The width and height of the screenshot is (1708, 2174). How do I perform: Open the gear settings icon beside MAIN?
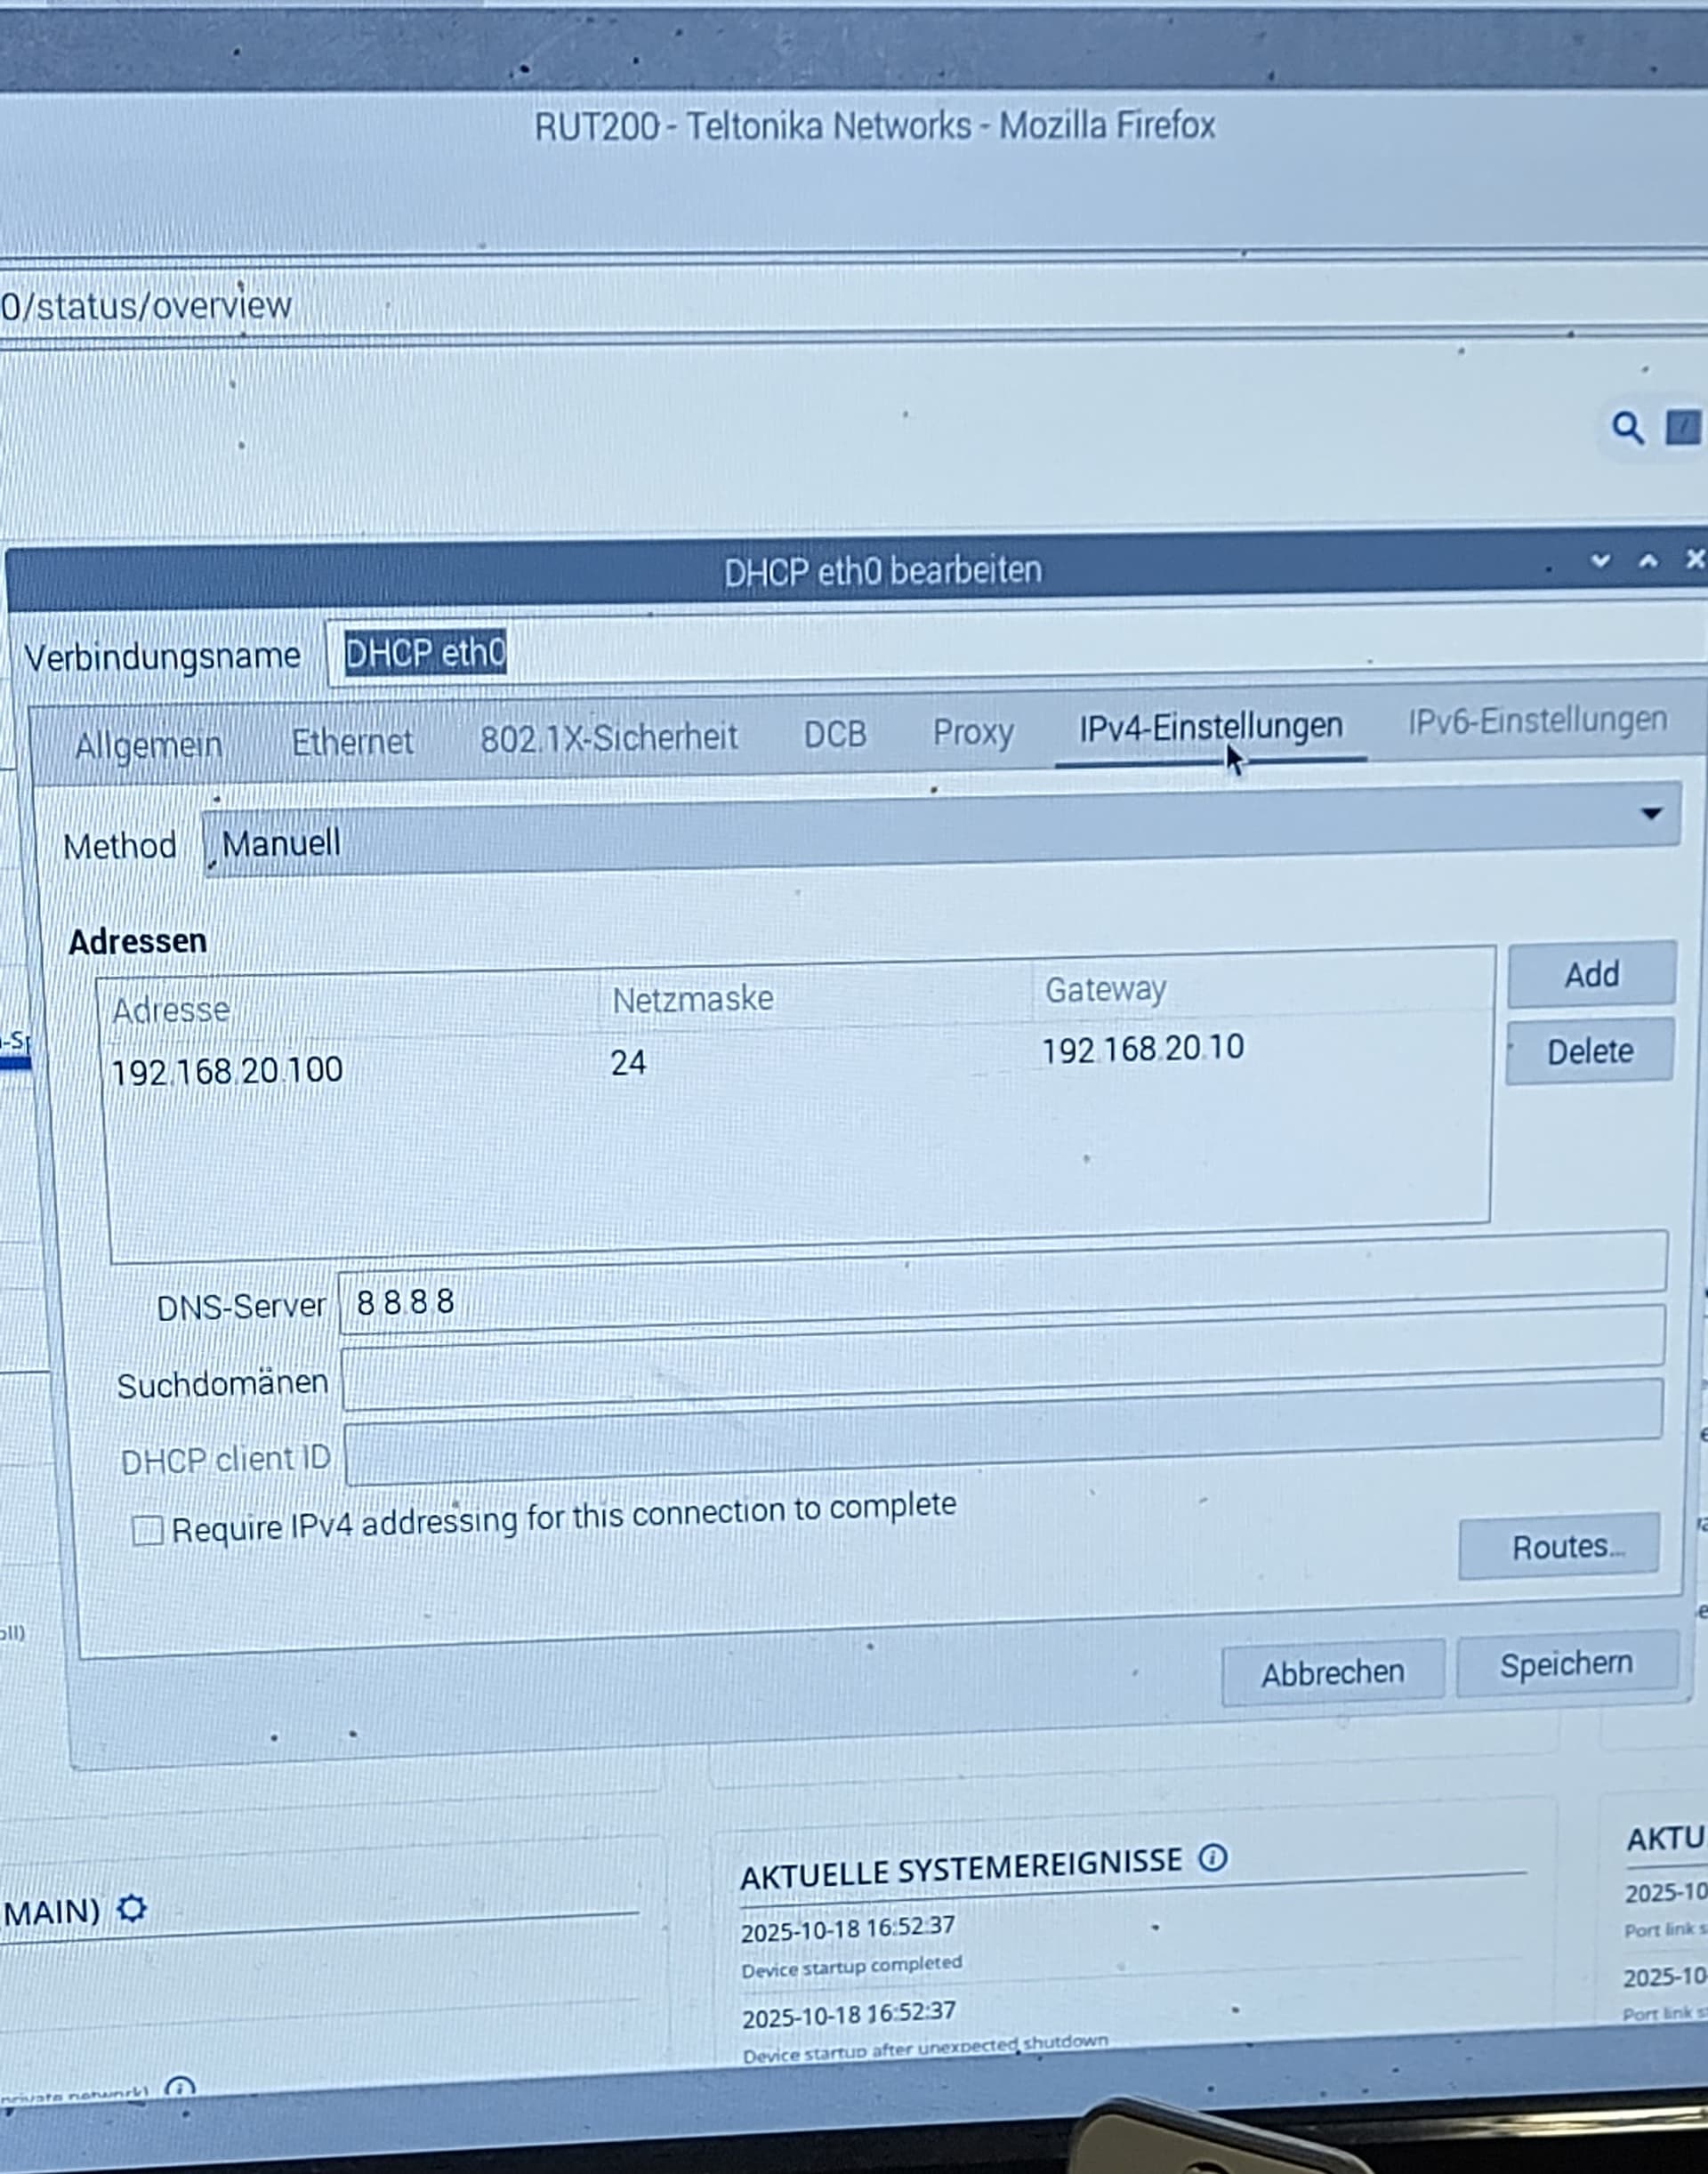[131, 1908]
